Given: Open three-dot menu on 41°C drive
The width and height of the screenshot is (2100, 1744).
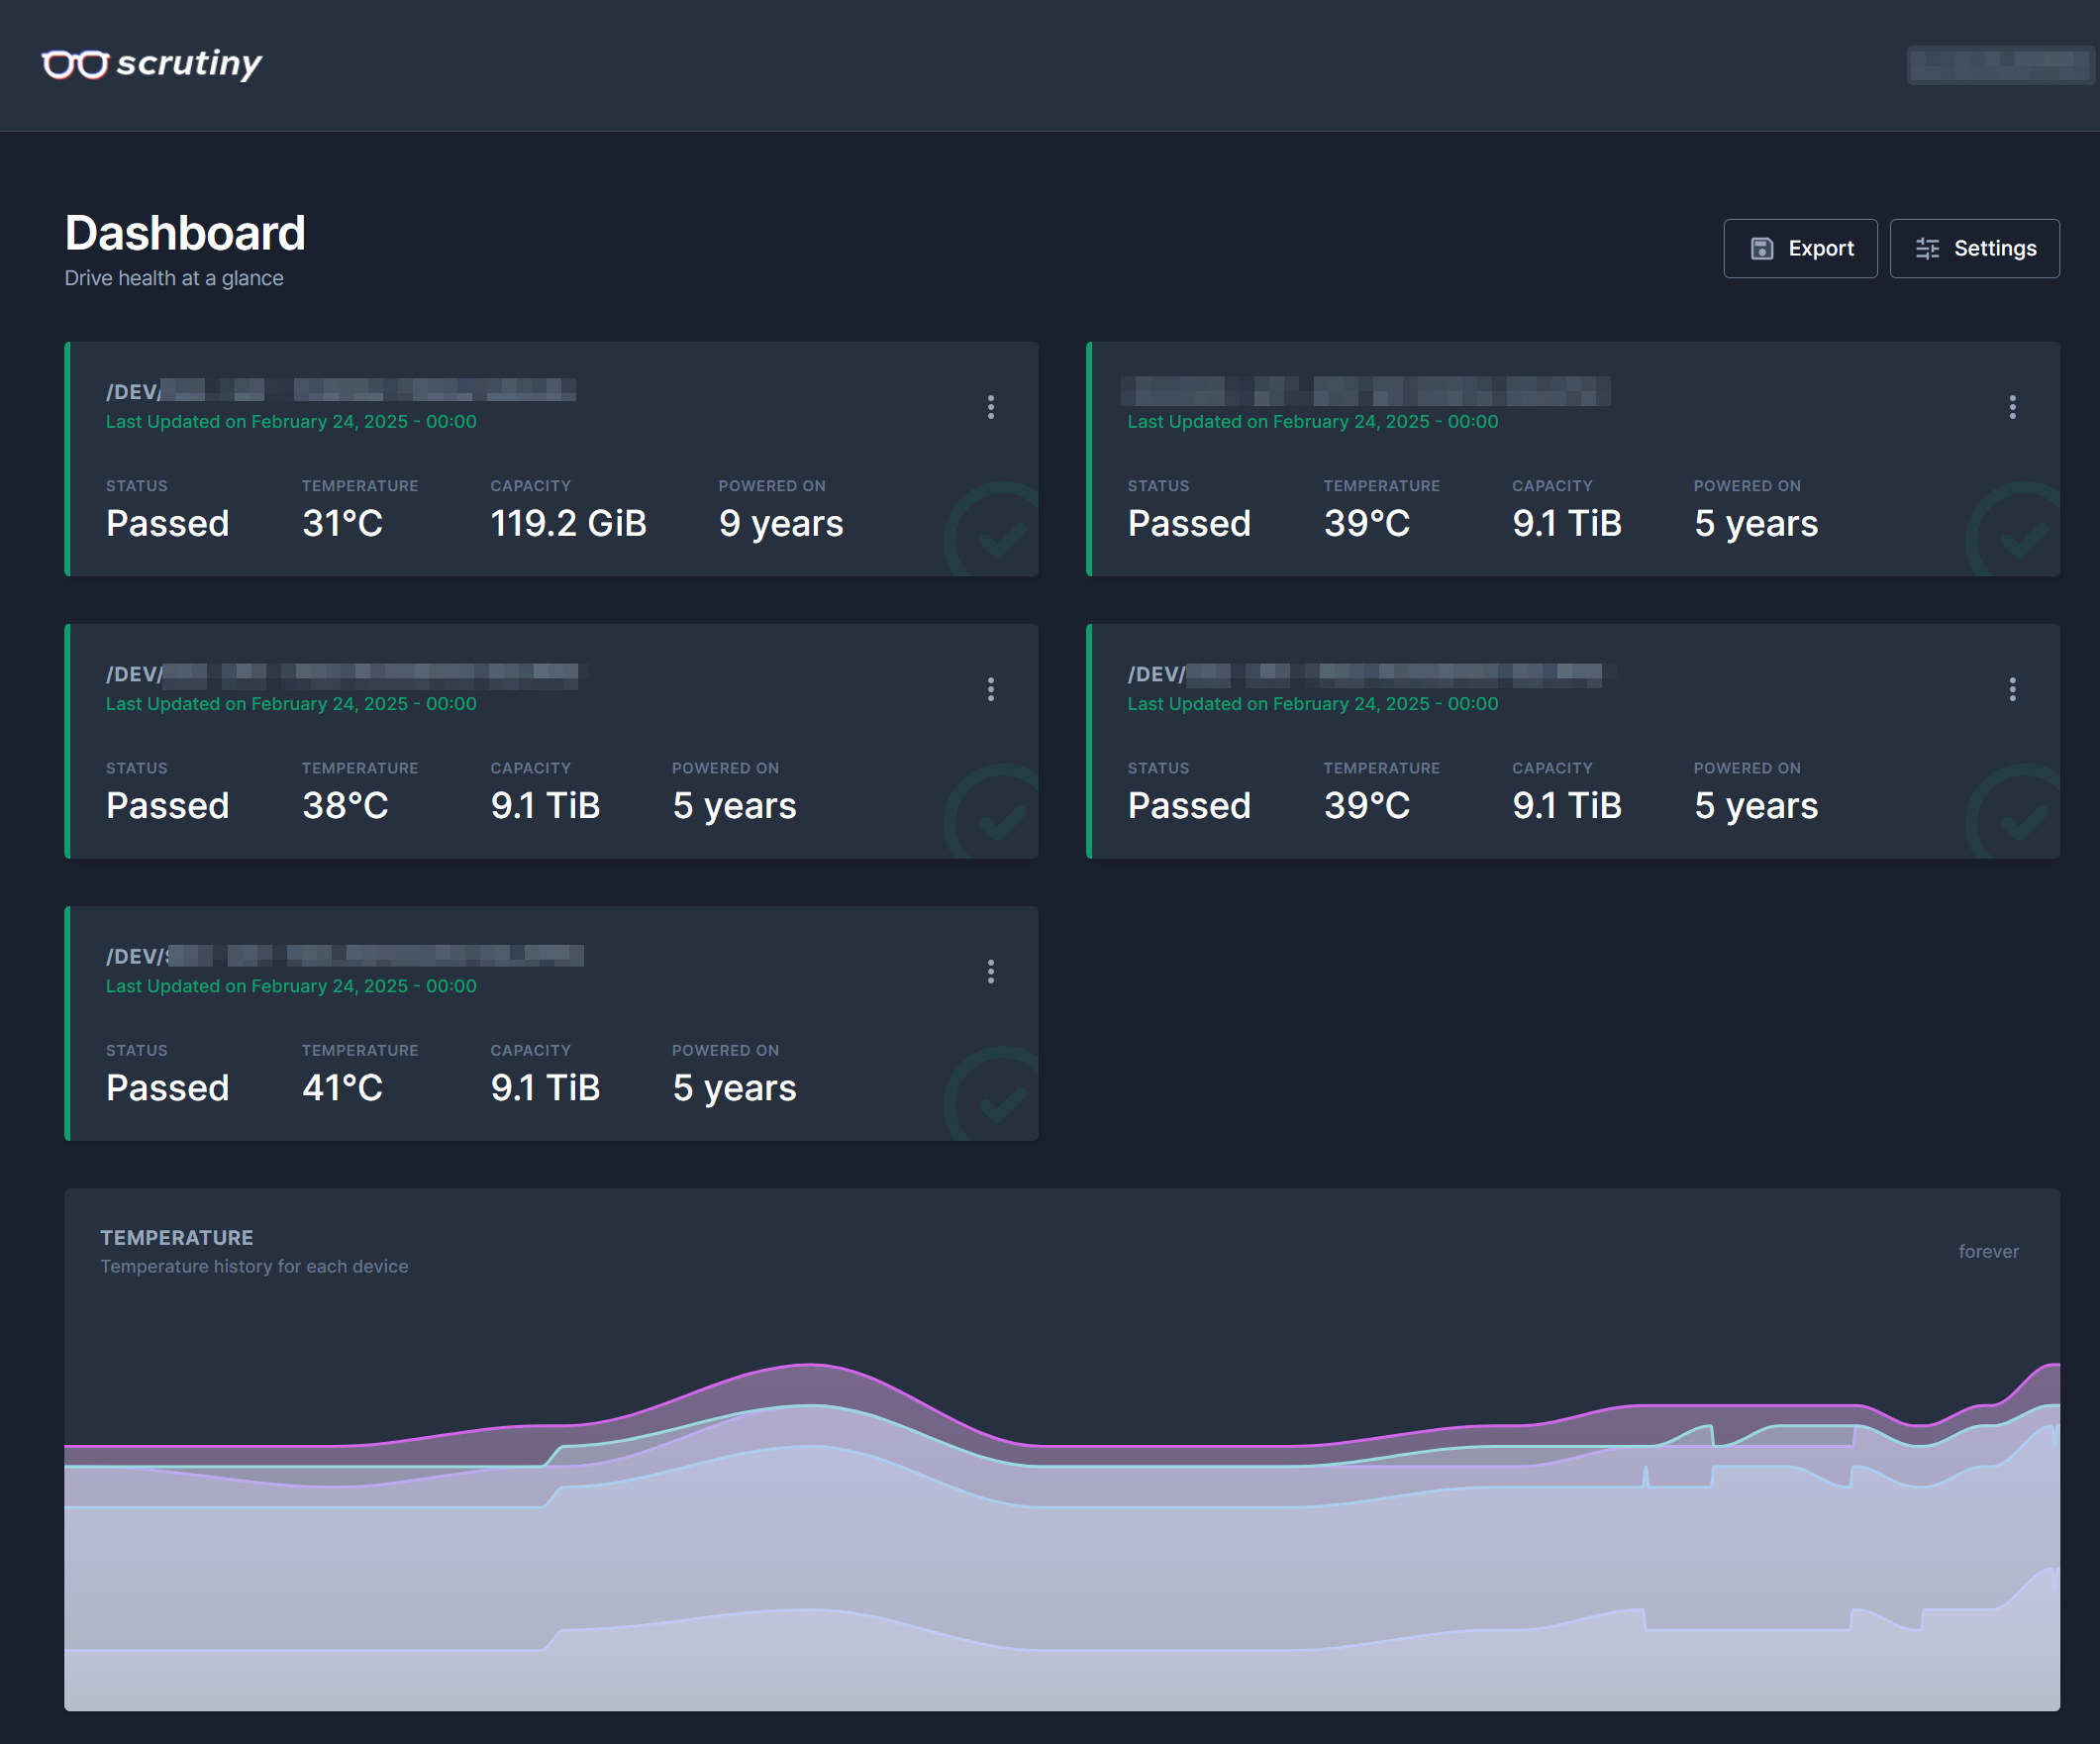Looking at the screenshot, I should (x=990, y=971).
